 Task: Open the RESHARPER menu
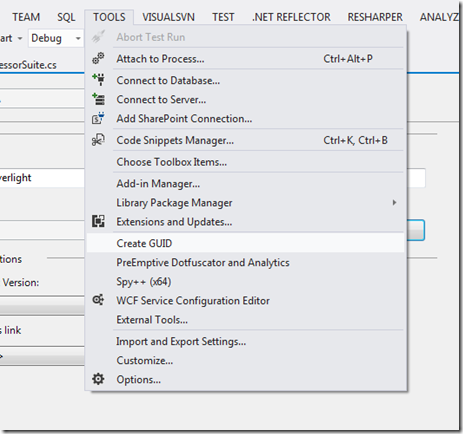coord(375,17)
